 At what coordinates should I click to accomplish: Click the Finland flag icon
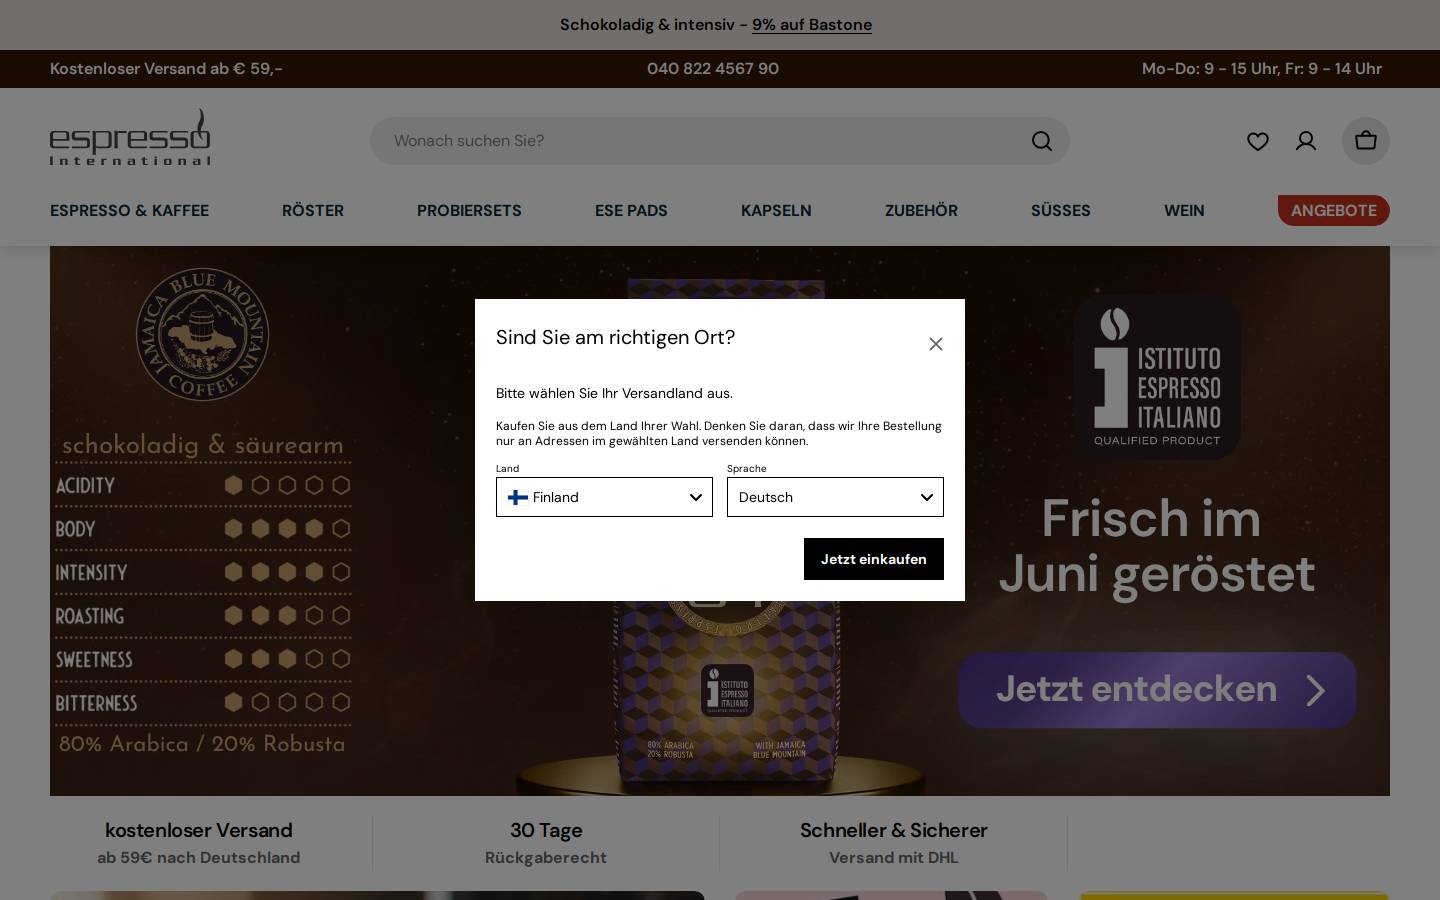[x=518, y=497]
